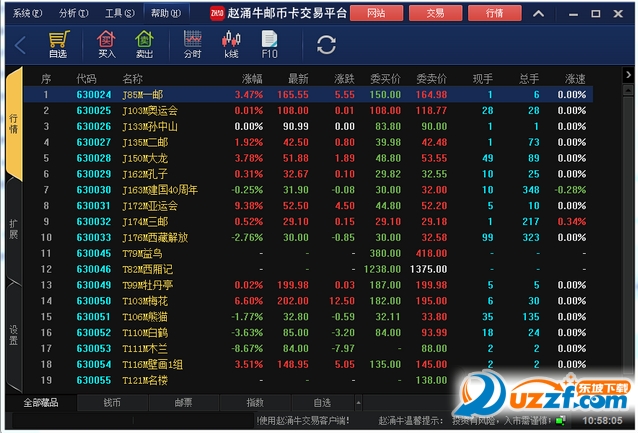638x433 pixels.
Task: Sort by the 委买价 column header
Action: coord(385,79)
